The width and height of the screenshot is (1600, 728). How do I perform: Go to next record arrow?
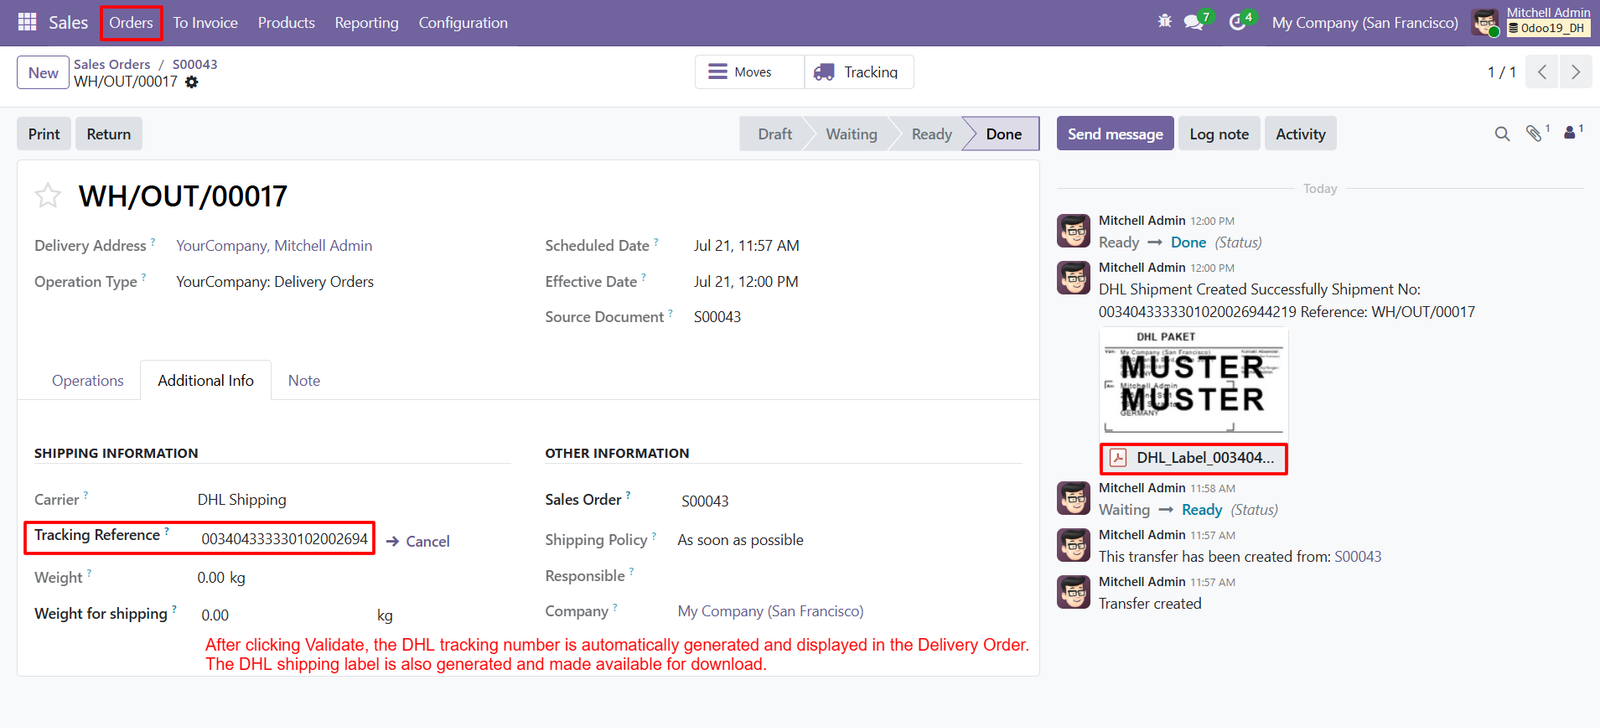point(1576,72)
